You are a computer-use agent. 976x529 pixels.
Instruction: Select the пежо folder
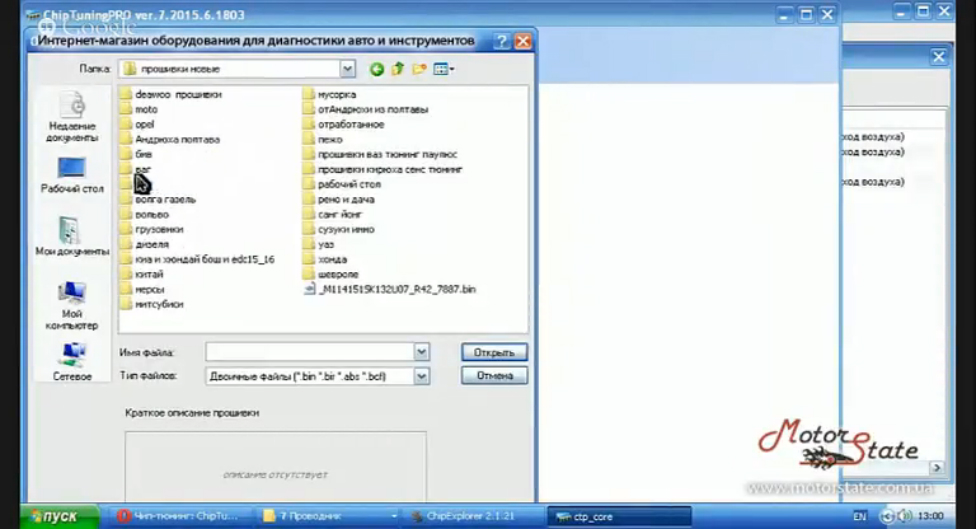[323, 139]
